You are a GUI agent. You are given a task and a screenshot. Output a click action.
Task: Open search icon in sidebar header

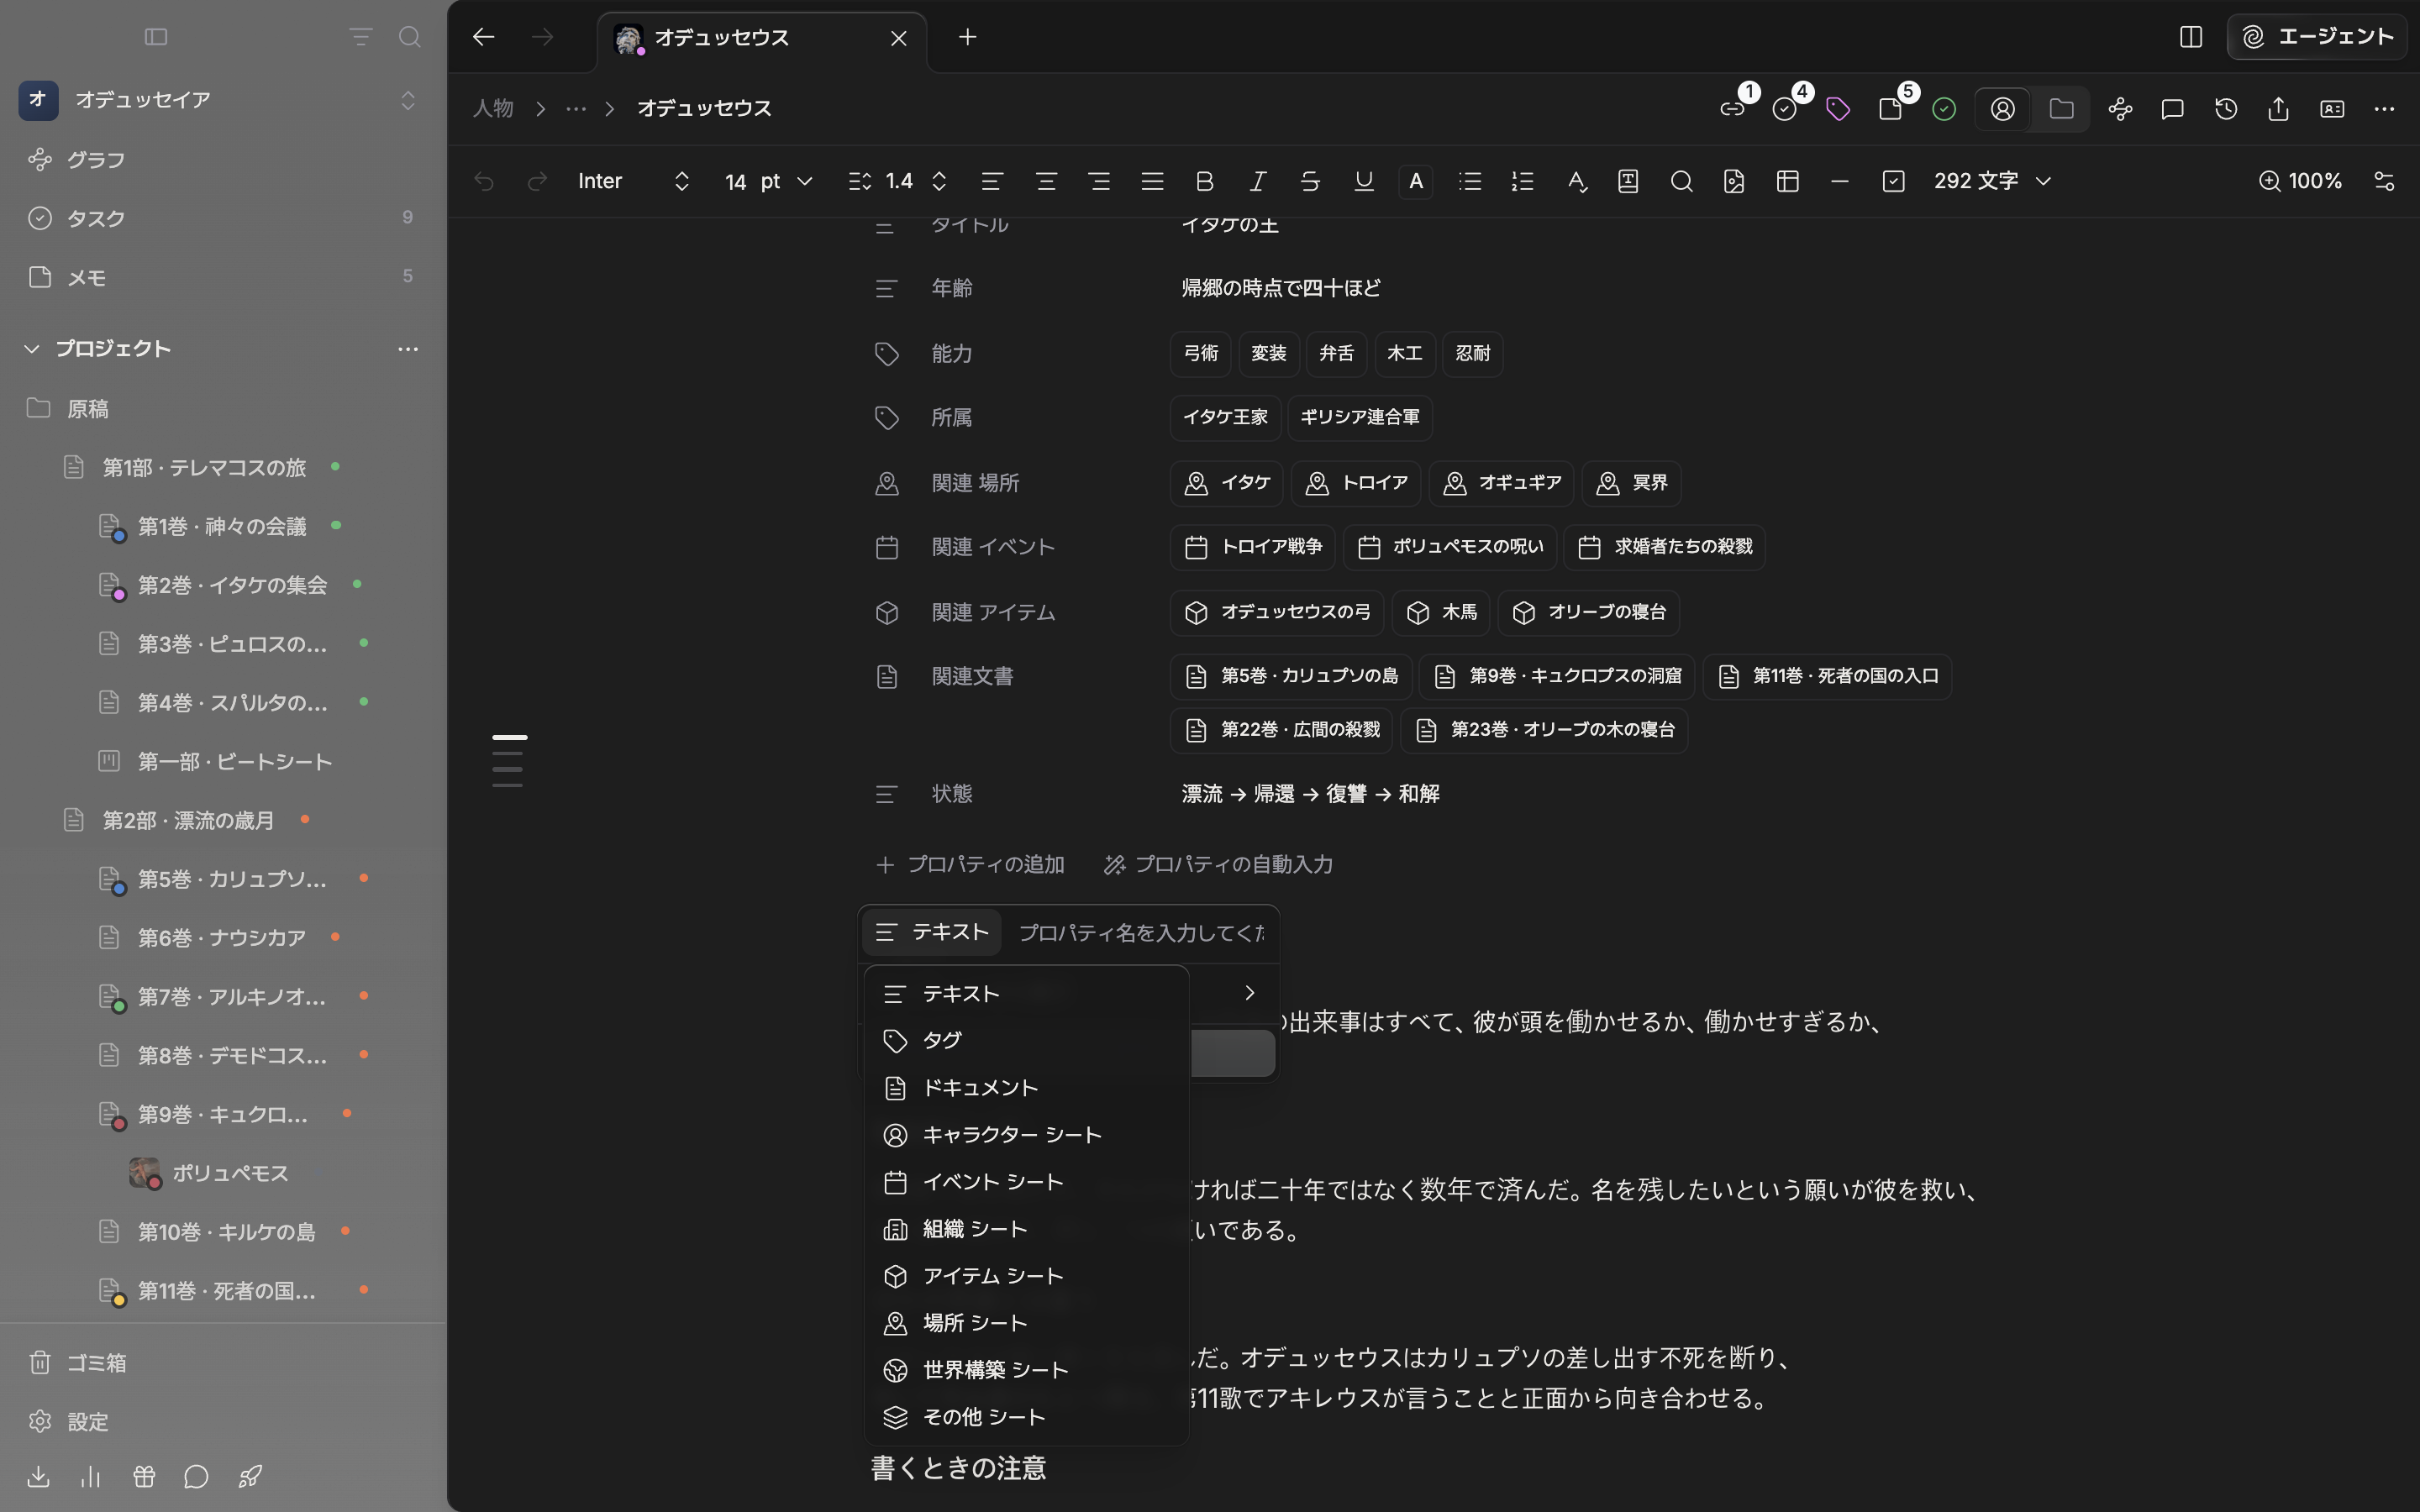pyautogui.click(x=409, y=37)
